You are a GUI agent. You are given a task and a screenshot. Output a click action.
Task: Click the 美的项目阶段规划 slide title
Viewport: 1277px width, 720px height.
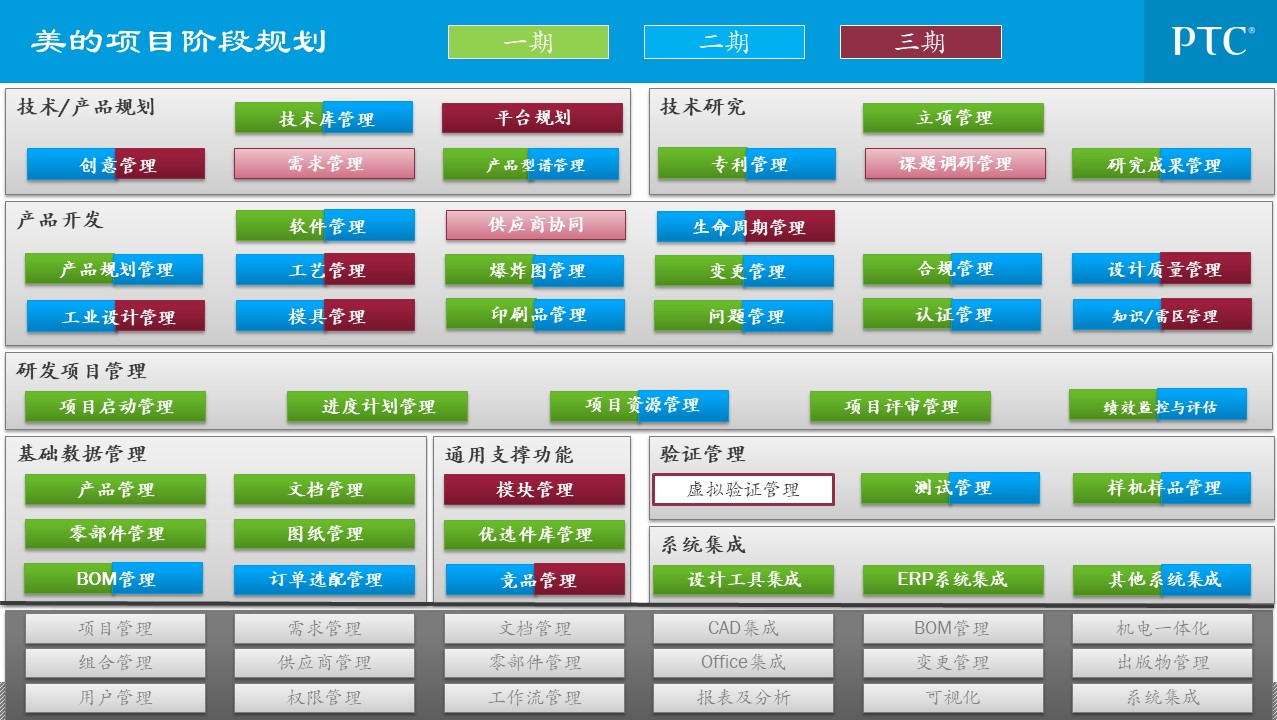click(x=179, y=41)
